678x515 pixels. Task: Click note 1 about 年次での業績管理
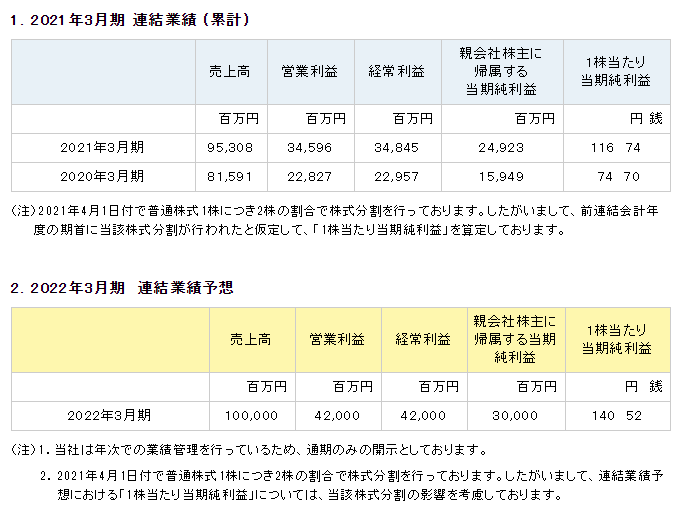(249, 450)
